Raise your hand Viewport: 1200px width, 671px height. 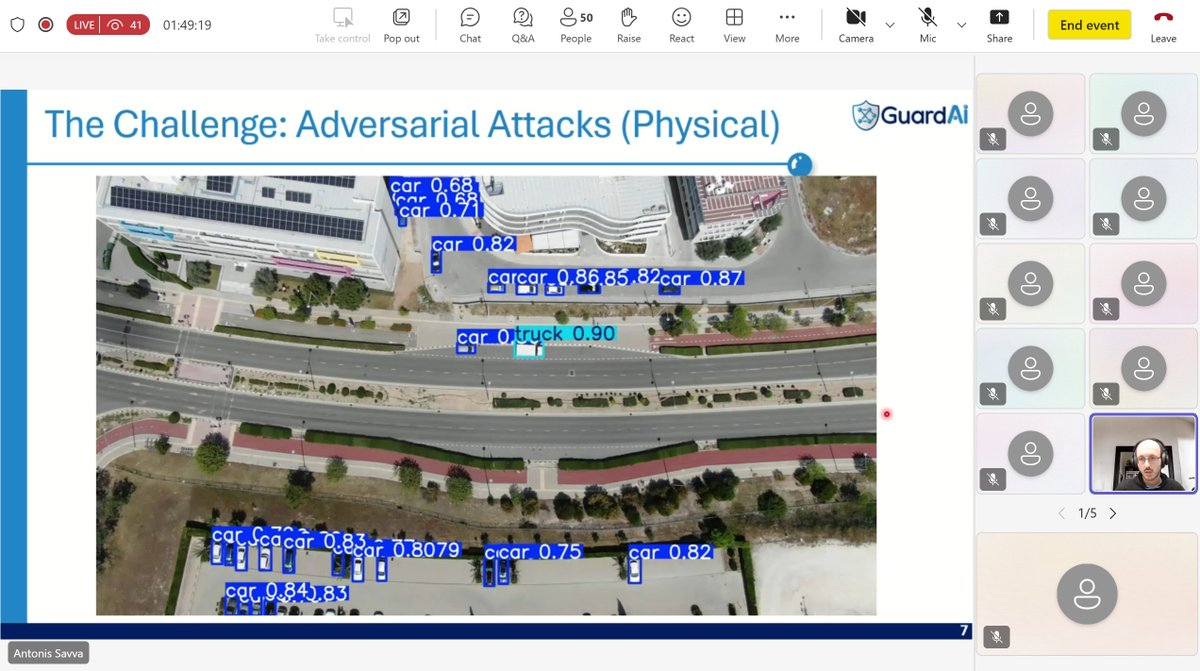[x=628, y=25]
